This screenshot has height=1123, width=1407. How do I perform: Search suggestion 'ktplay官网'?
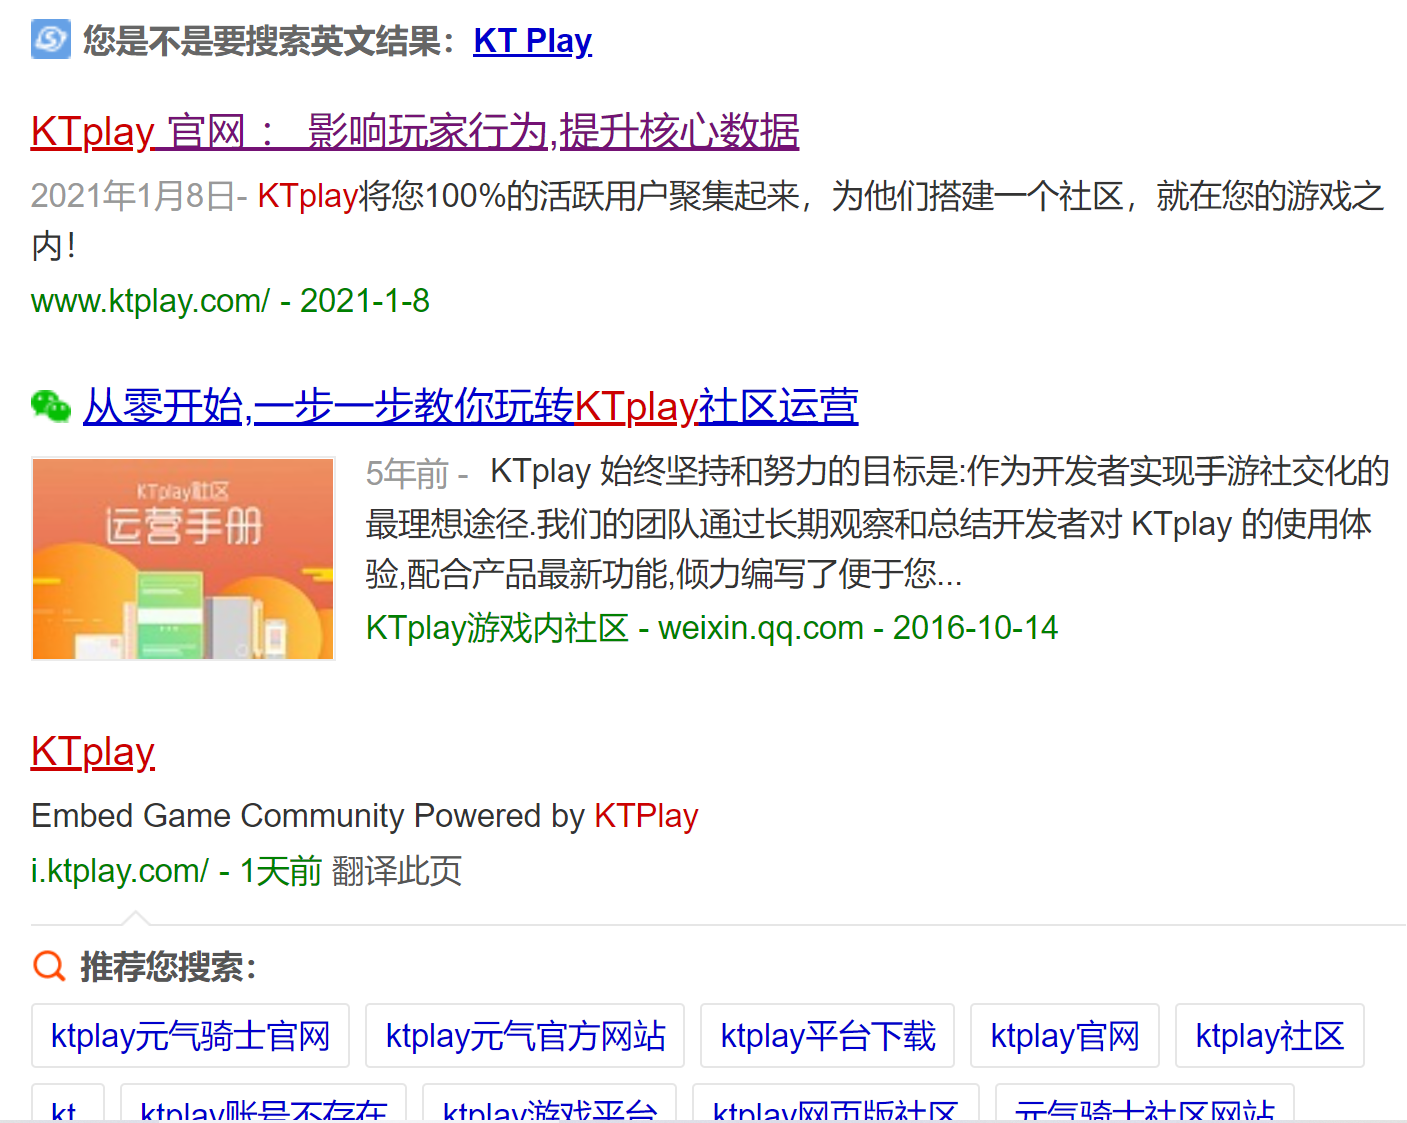1065,1036
